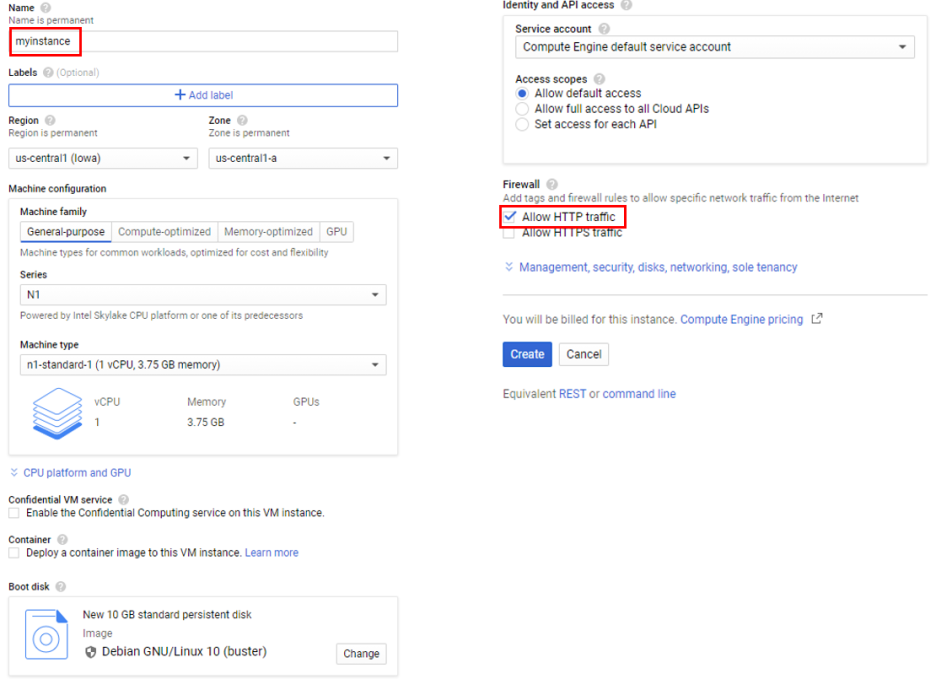Click the boot disk image icon

tap(47, 634)
